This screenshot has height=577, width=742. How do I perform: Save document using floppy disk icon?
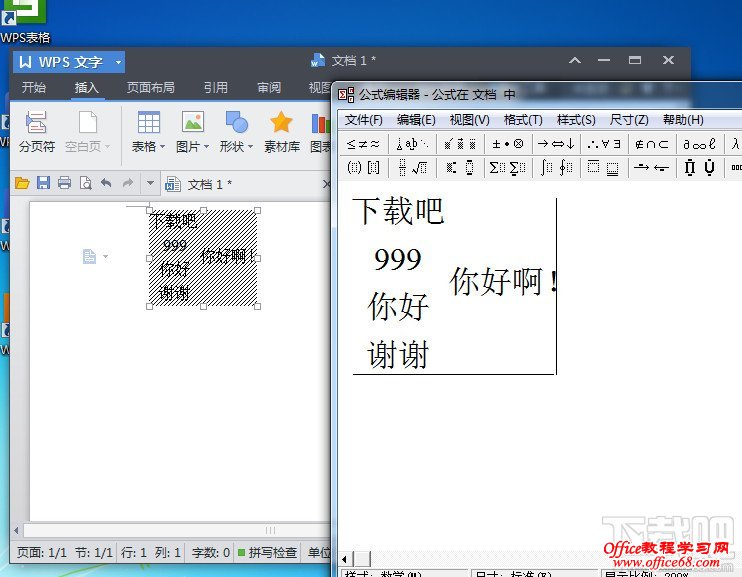[43, 183]
